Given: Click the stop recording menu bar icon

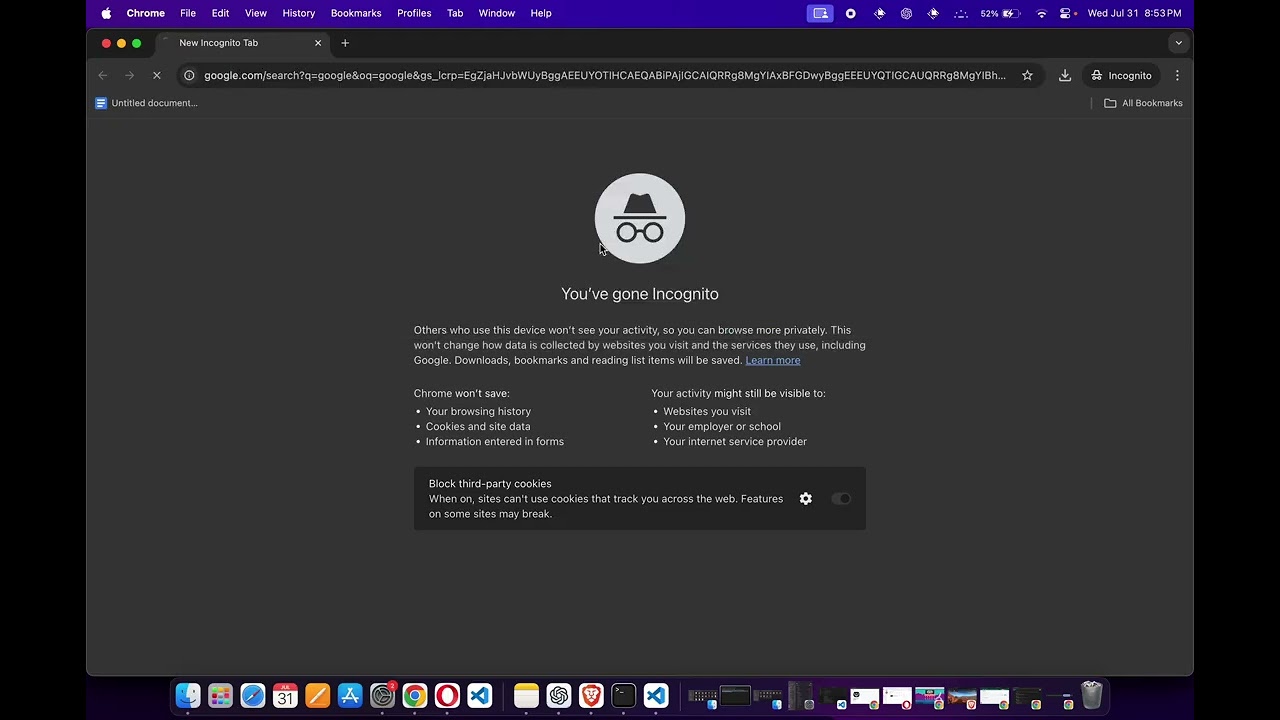Looking at the screenshot, I should (x=851, y=13).
